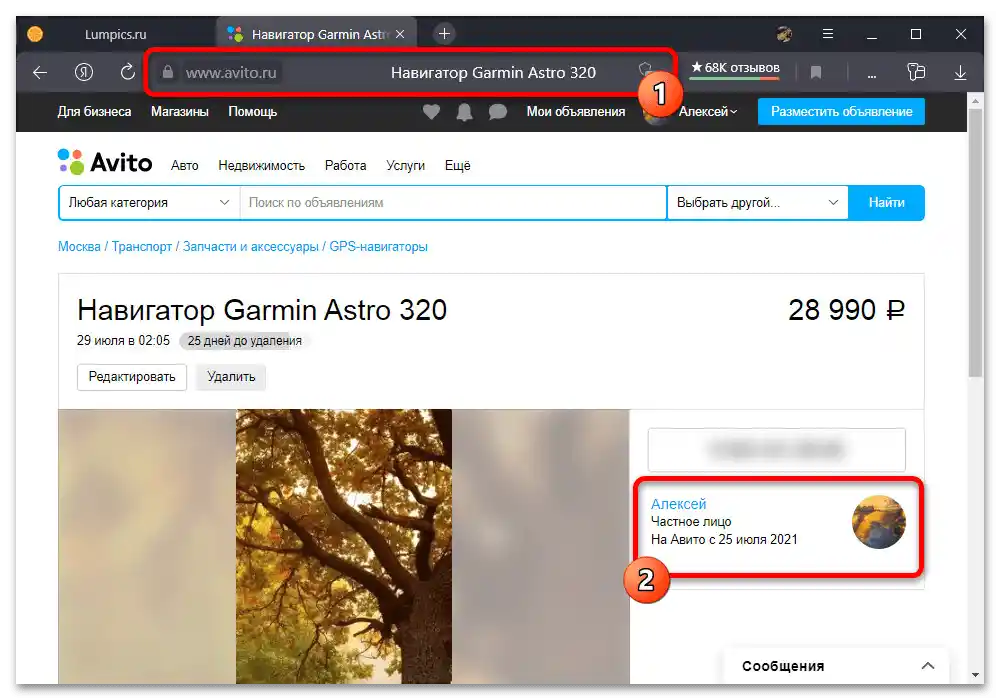Viewport: 1000px width, 700px height.
Task: Open the seller name Алексей link
Action: 679,504
